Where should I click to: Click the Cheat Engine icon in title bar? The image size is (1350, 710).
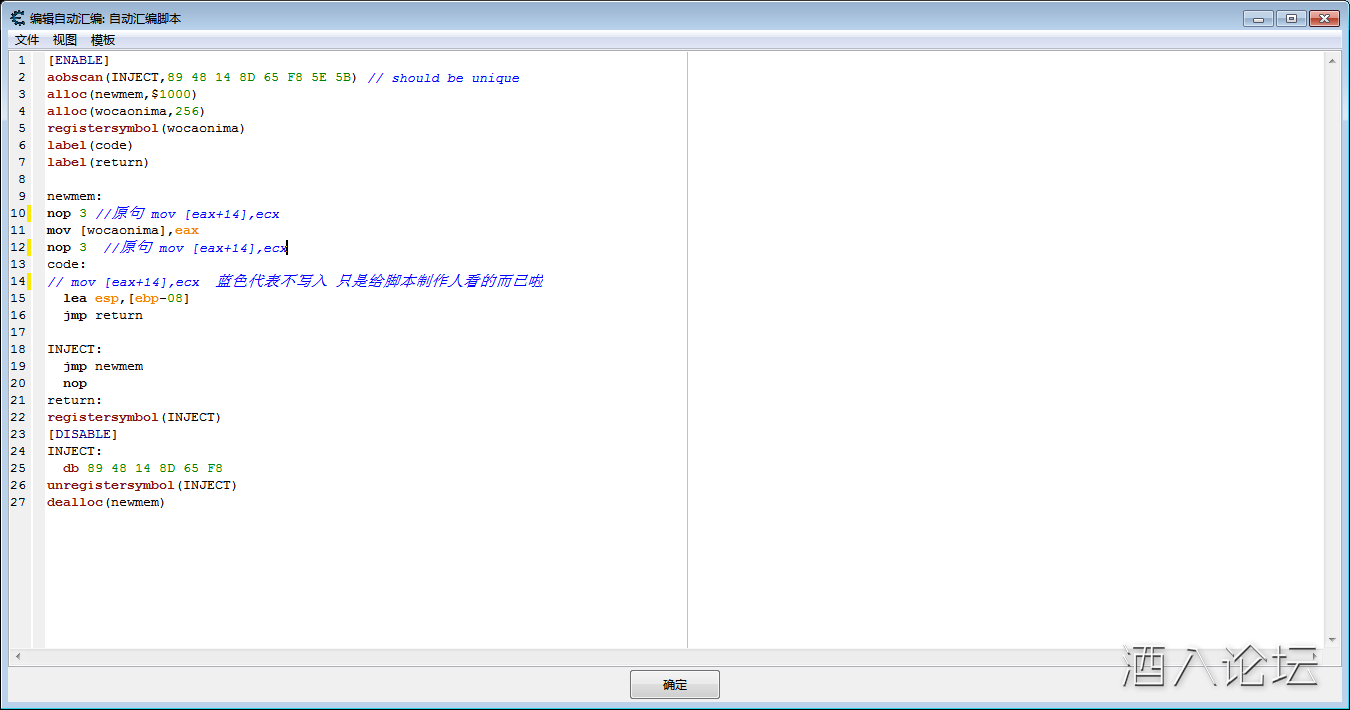point(17,18)
